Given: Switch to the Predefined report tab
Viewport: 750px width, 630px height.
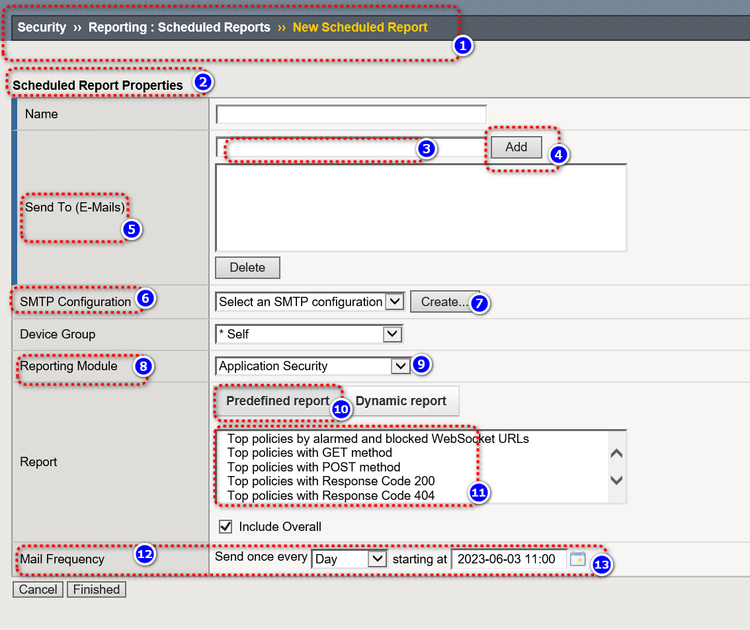Looking at the screenshot, I should pos(277,401).
